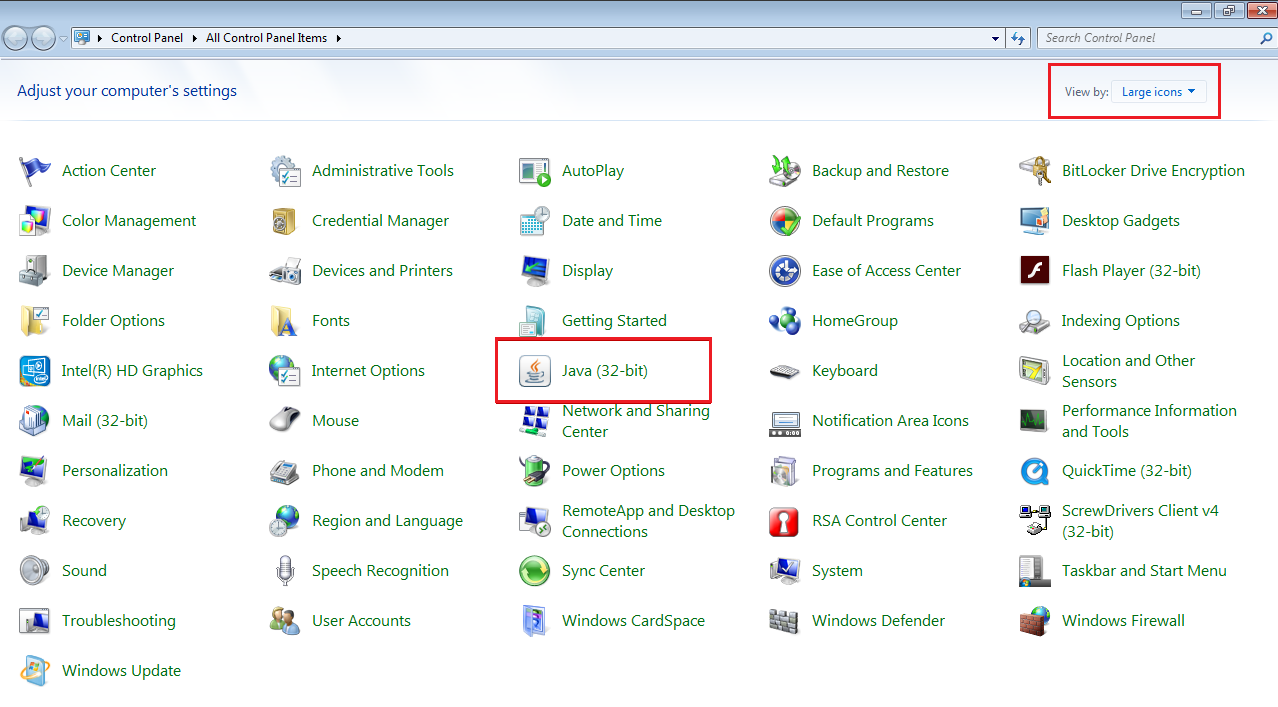The height and width of the screenshot is (707, 1278).
Task: Expand the arrow between Control Panel and All Items
Action: point(194,38)
